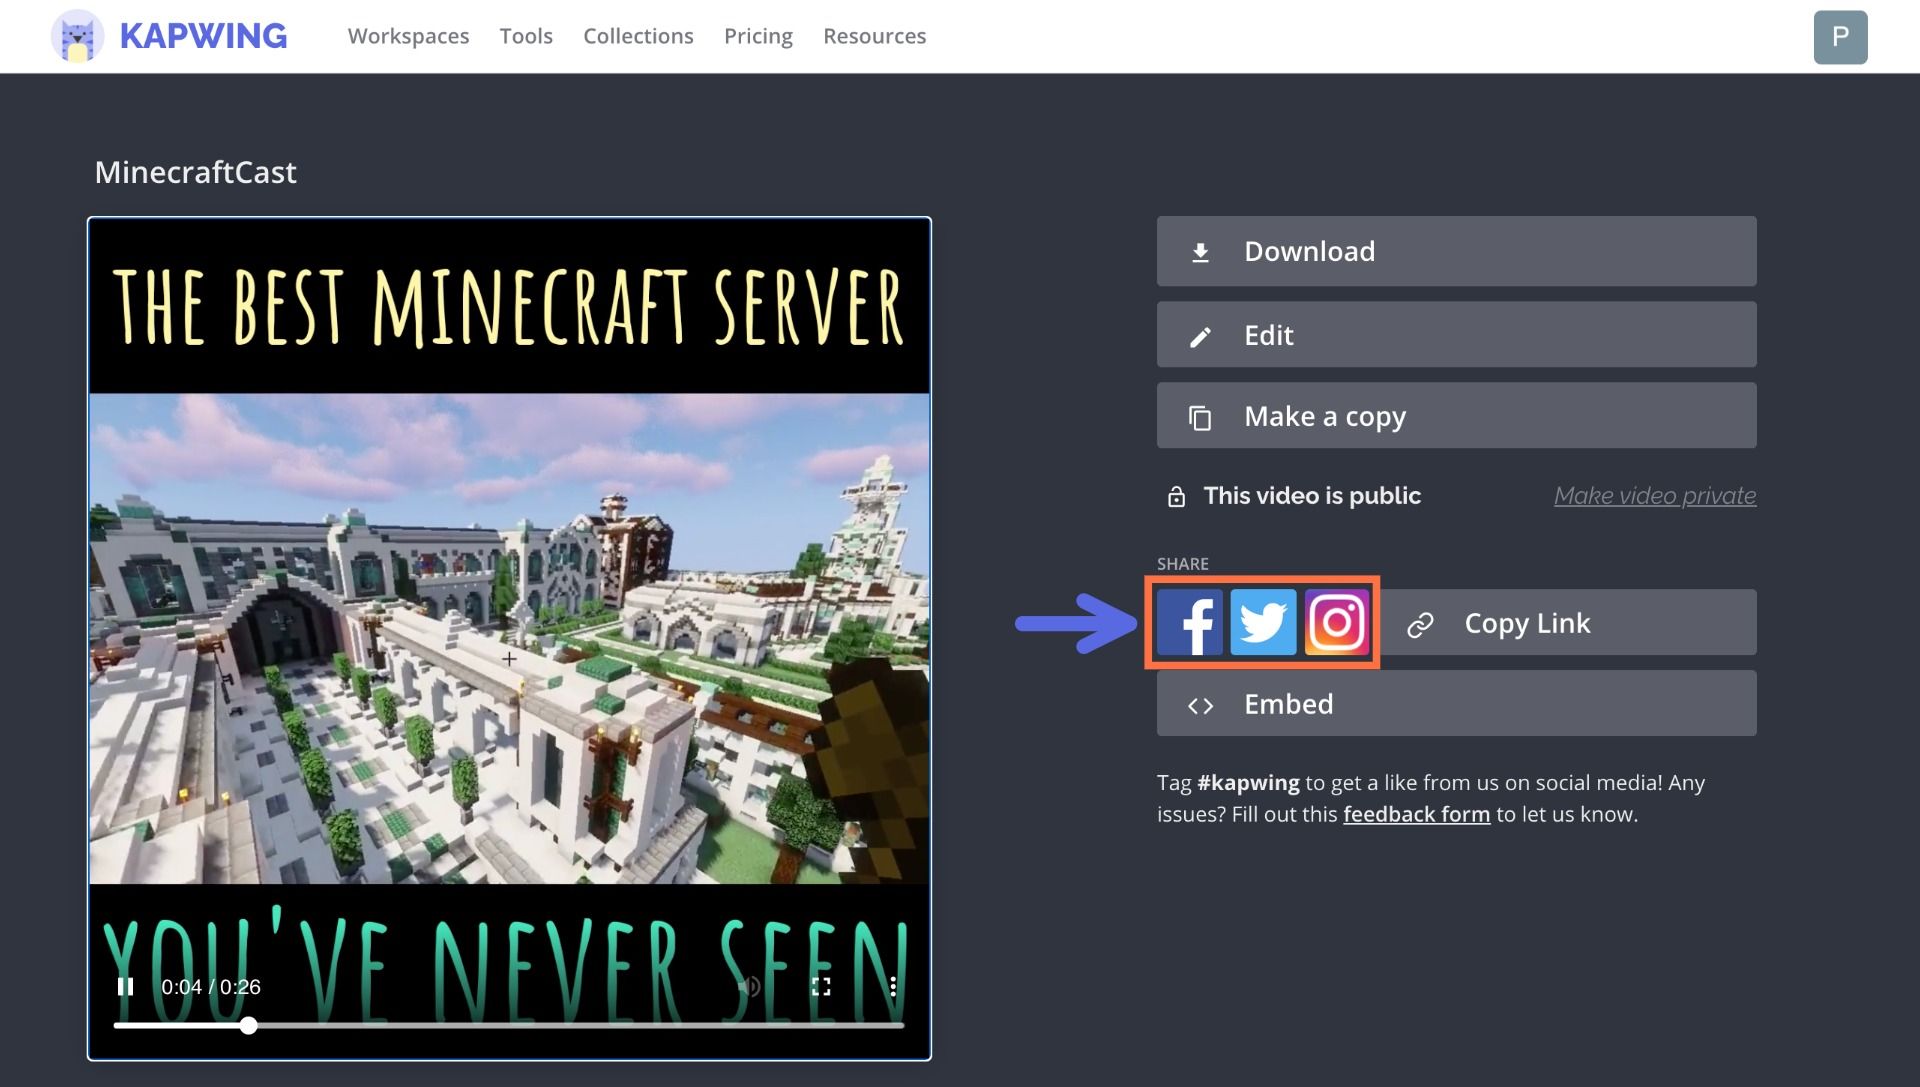Go to Collections page

(x=638, y=37)
